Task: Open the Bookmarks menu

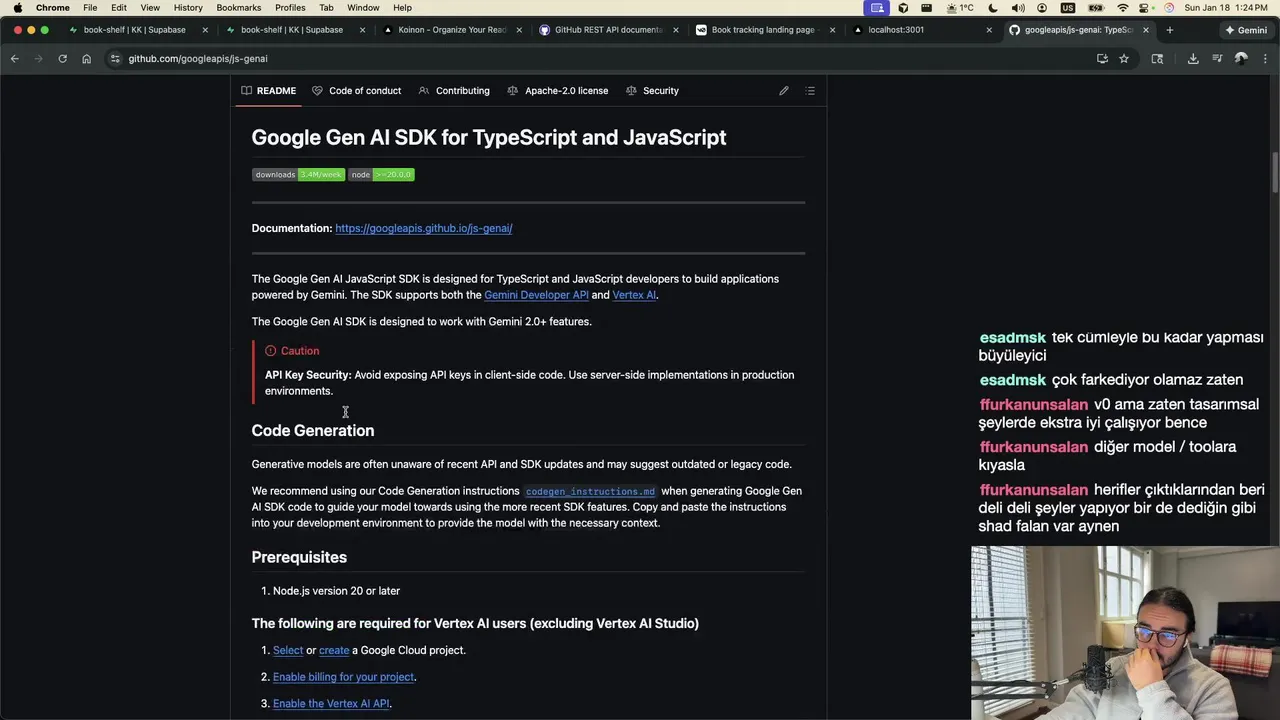Action: (x=239, y=7)
